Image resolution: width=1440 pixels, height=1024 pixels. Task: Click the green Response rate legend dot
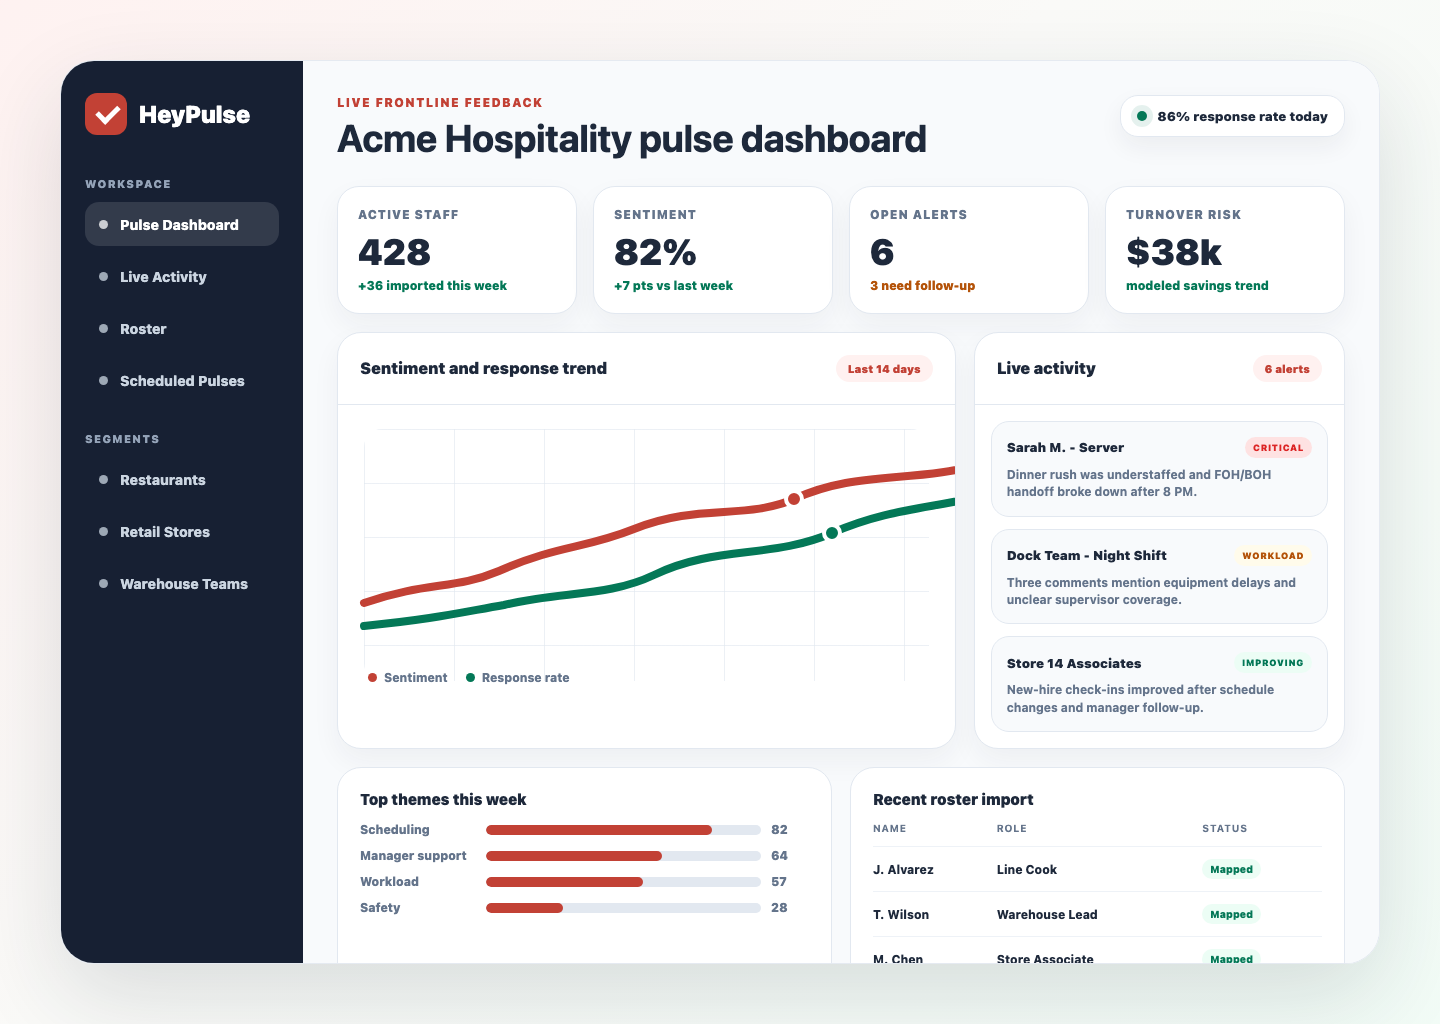click(471, 678)
